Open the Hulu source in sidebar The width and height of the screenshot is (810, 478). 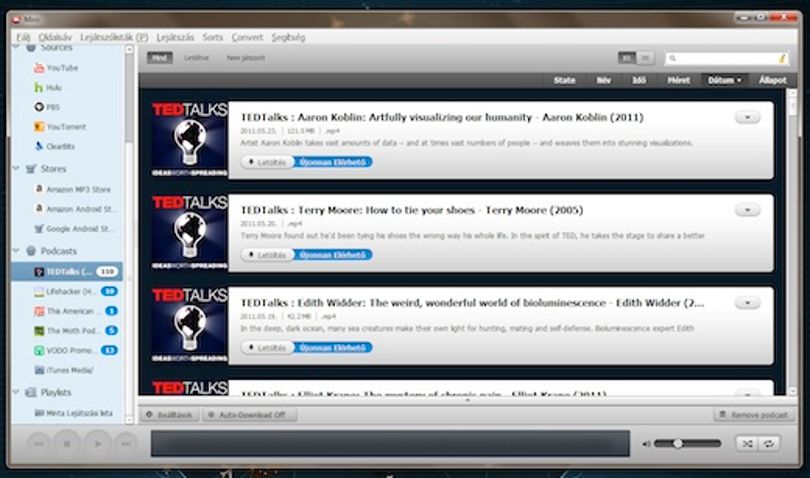click(48, 87)
